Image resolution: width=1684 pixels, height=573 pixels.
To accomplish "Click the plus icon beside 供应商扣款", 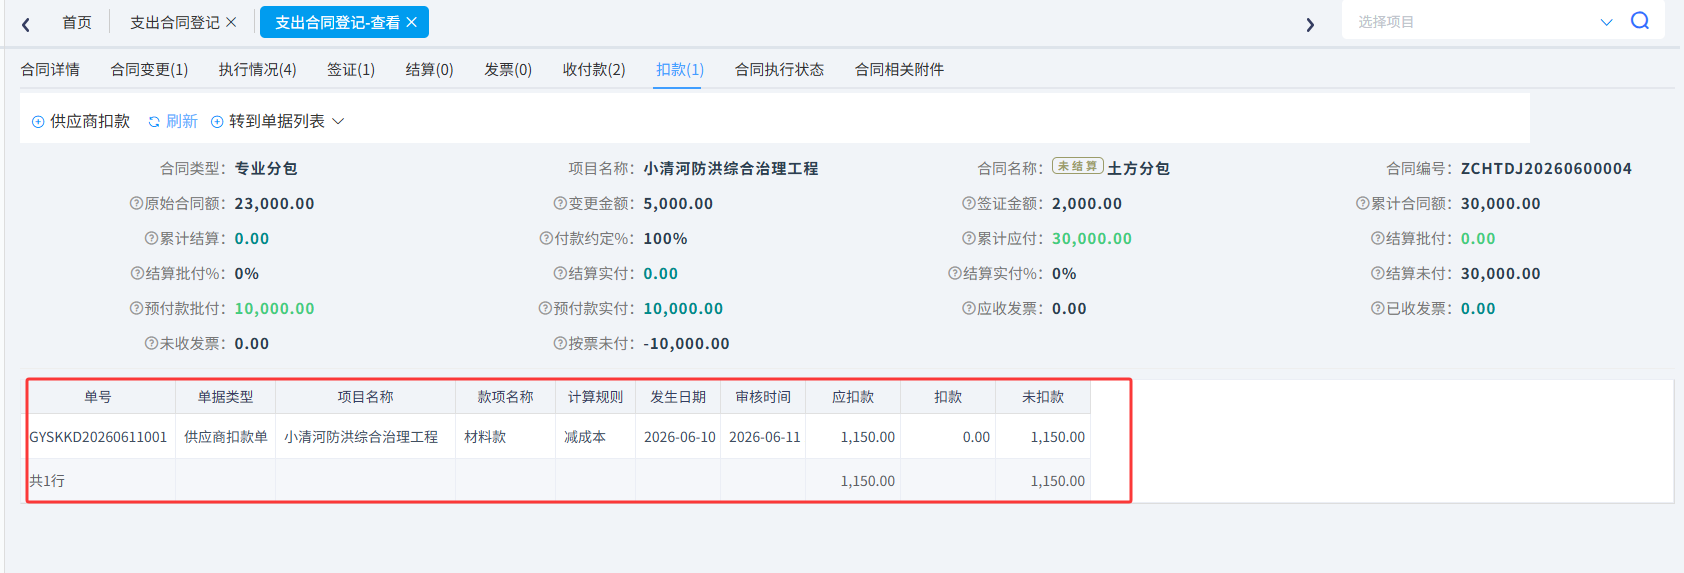I will click(x=38, y=121).
